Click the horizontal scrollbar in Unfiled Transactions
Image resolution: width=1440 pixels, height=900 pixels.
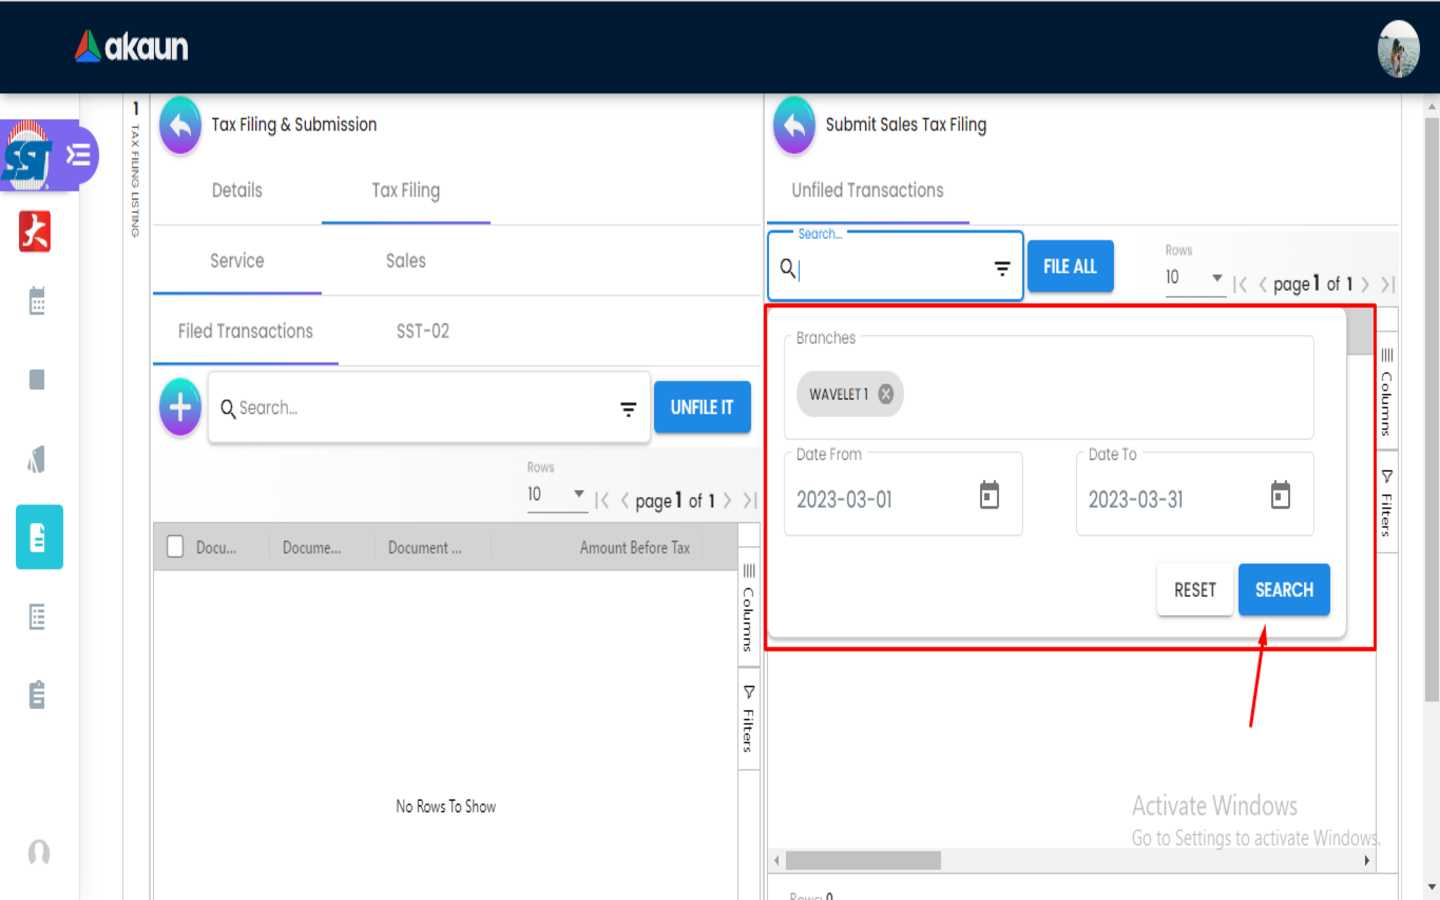pyautogui.click(x=863, y=860)
